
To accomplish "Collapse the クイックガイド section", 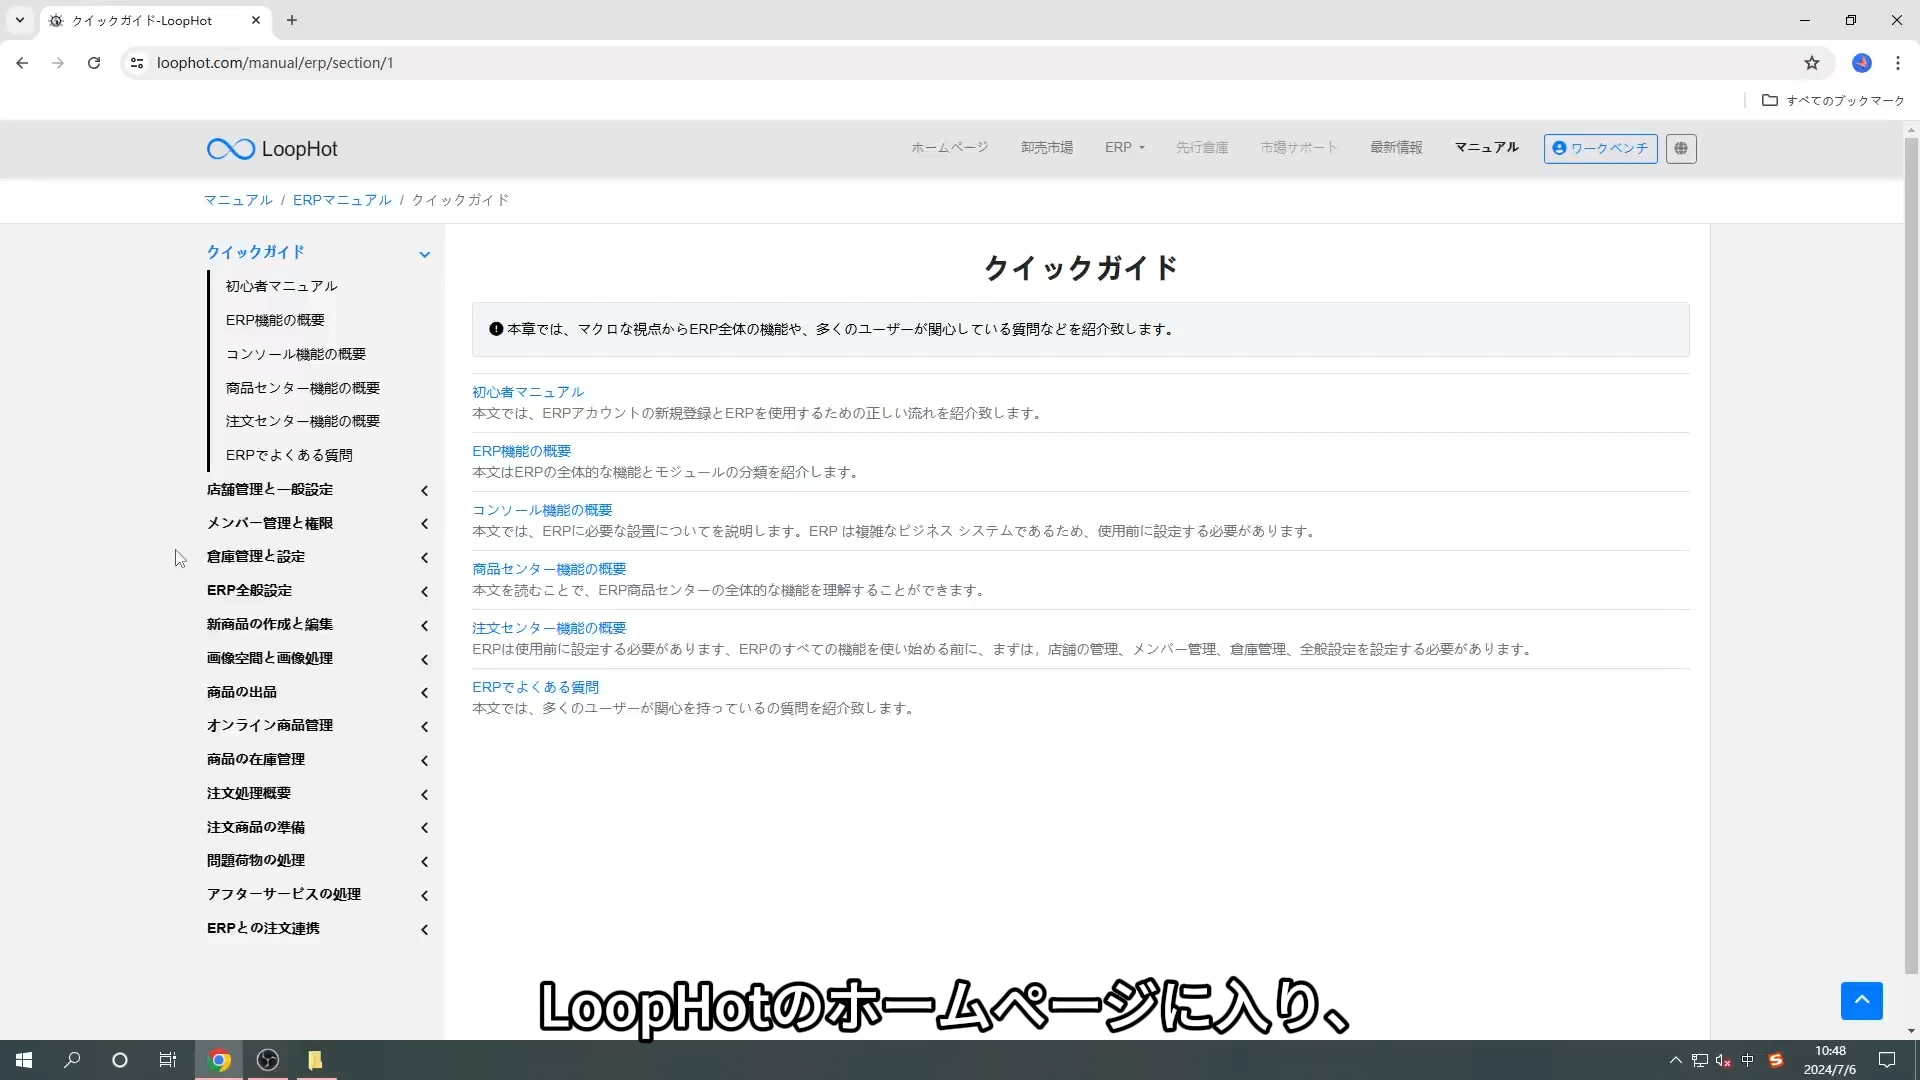I will coord(425,254).
